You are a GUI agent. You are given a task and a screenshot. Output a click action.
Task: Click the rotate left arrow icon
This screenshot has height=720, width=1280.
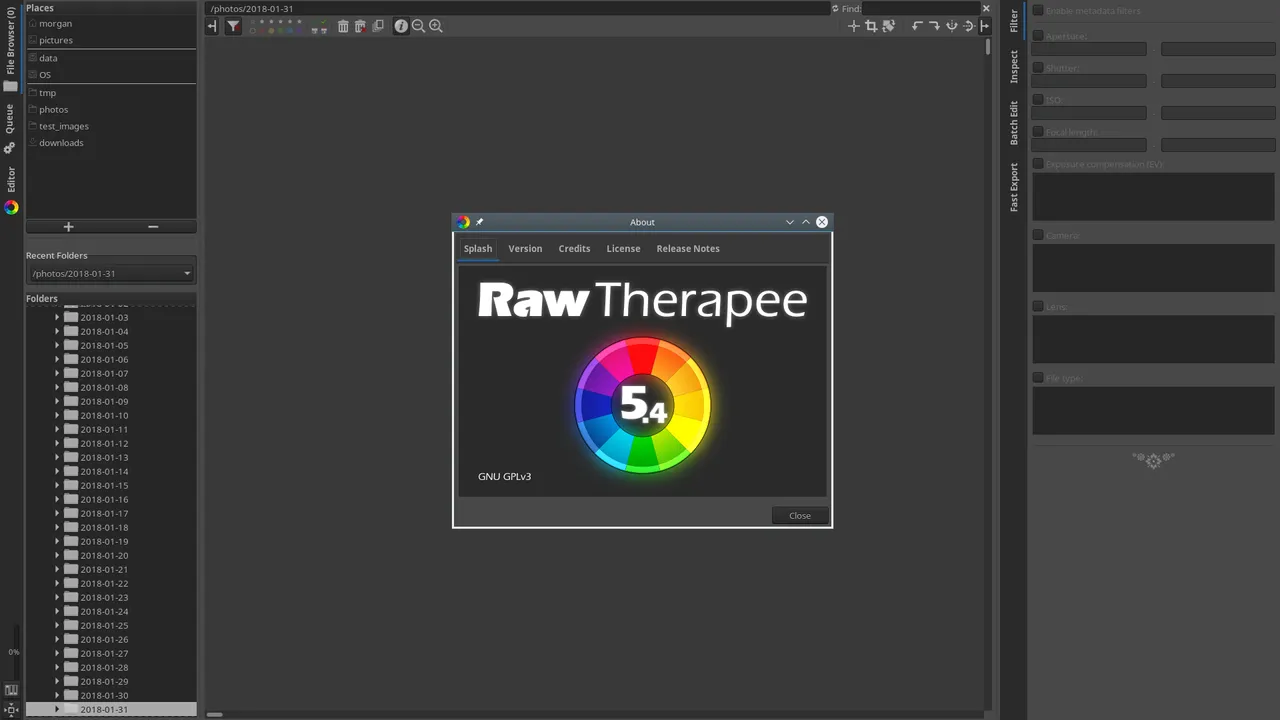[x=916, y=27]
